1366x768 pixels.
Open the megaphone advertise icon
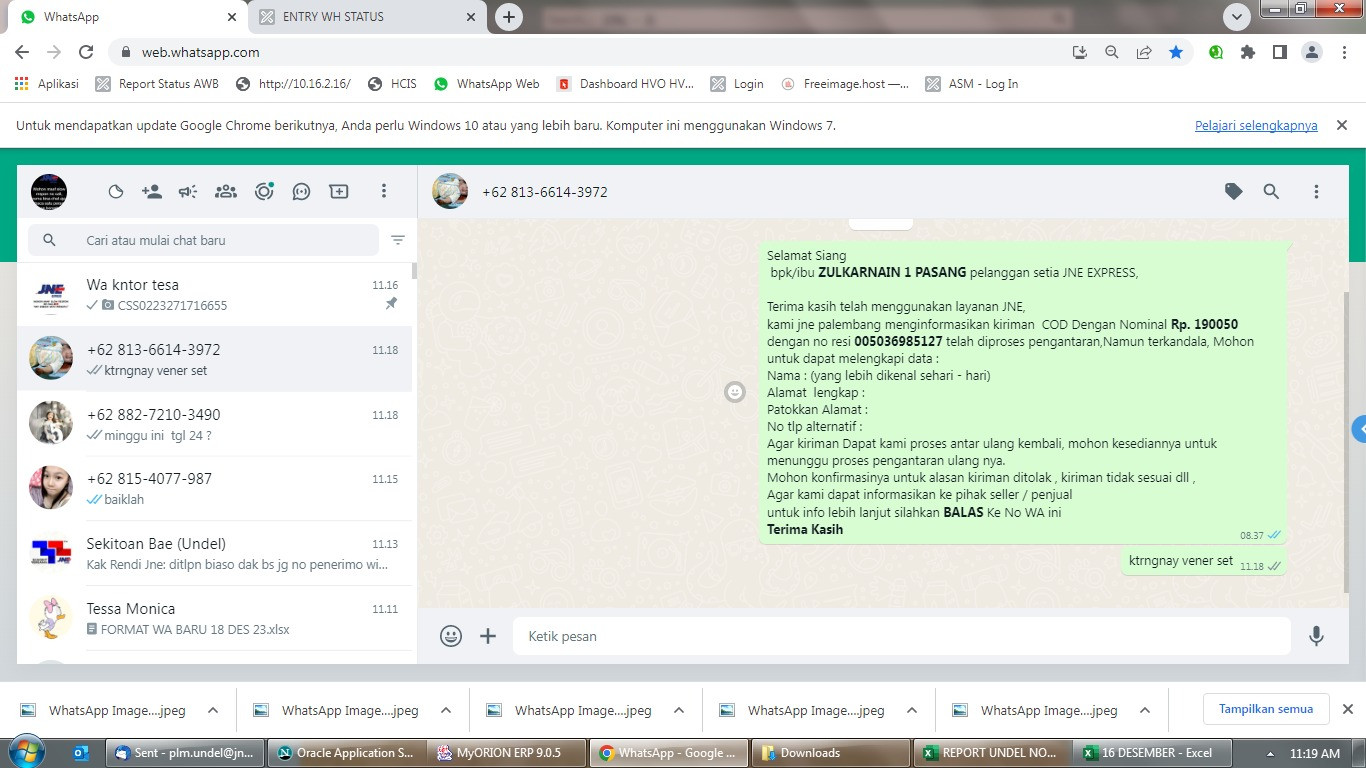click(x=188, y=192)
